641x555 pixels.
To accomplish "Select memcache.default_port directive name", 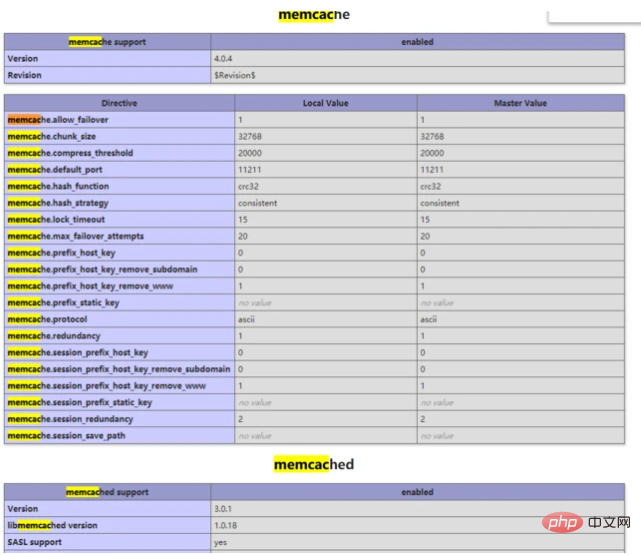I will (55, 170).
